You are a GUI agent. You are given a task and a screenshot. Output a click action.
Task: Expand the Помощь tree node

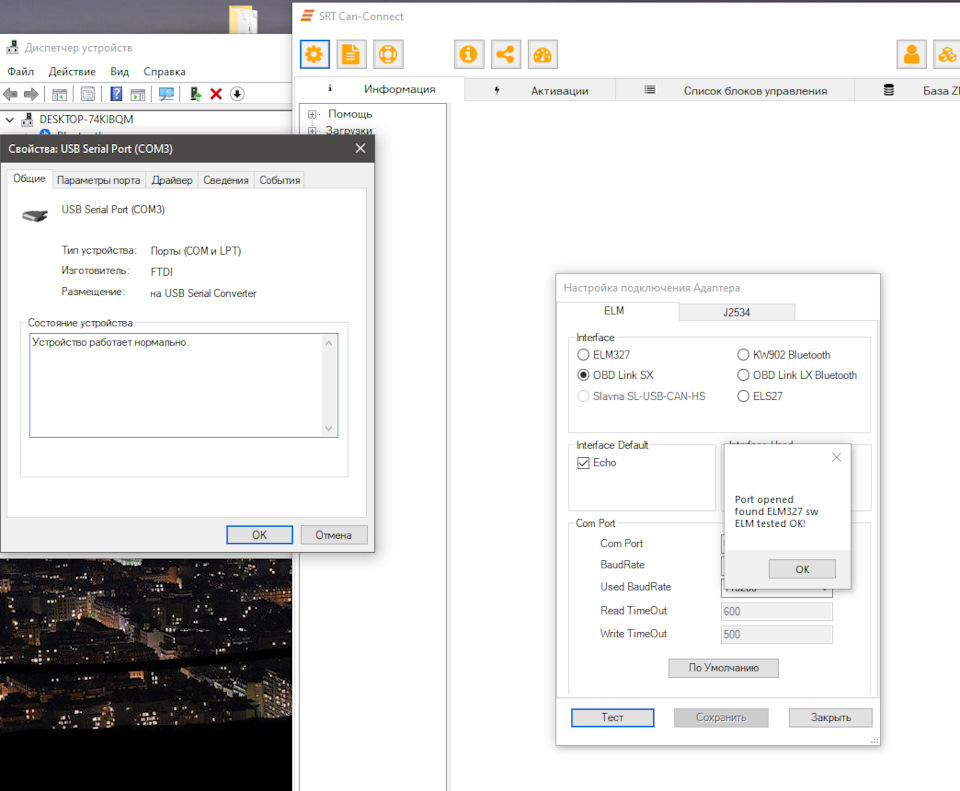[x=312, y=114]
